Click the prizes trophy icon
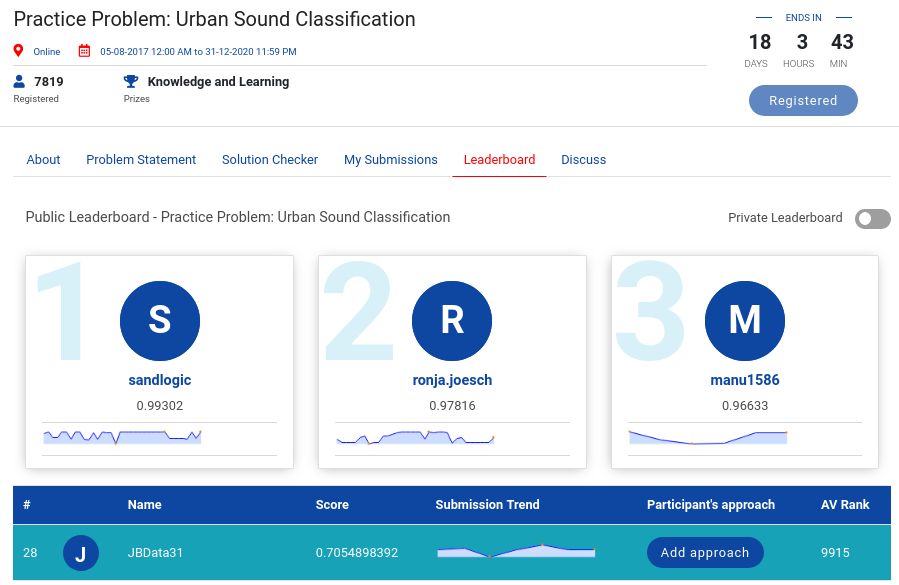Viewport: 899px width, 585px height. (130, 81)
